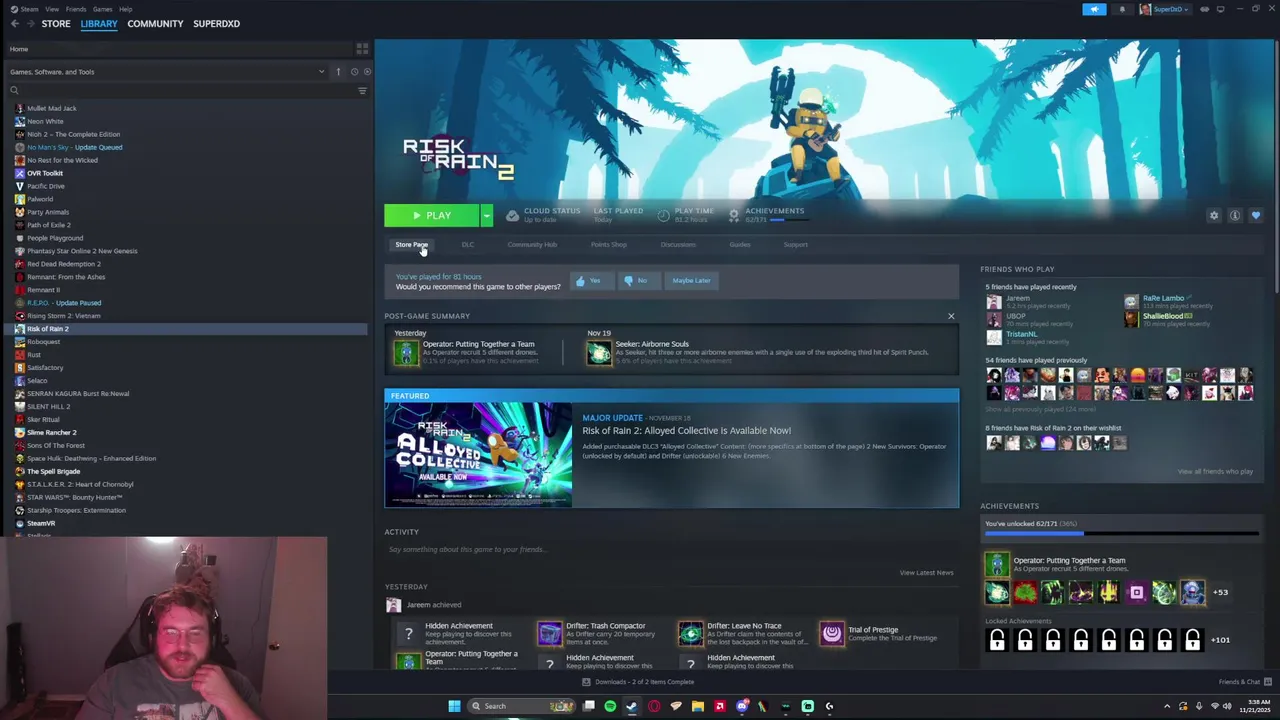This screenshot has width=1280, height=720.
Task: Open the Friends menu
Action: (76, 9)
